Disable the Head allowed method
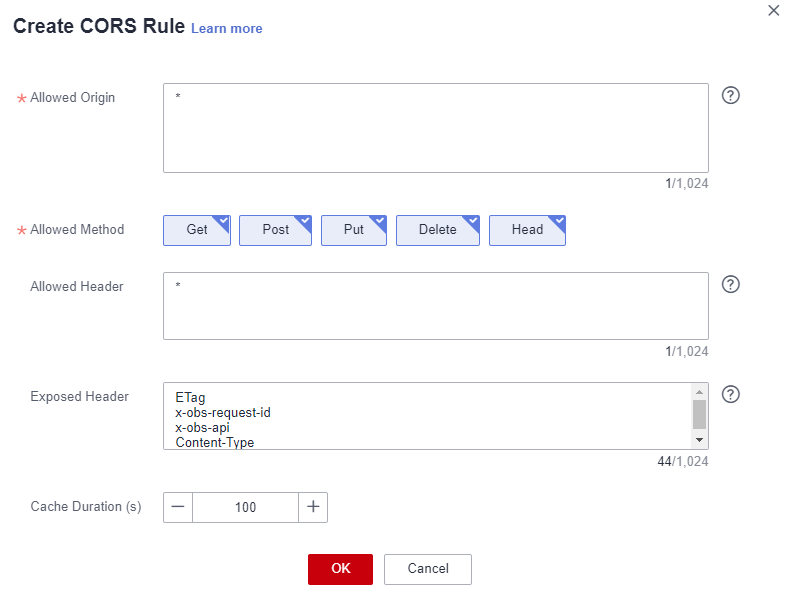 point(527,230)
